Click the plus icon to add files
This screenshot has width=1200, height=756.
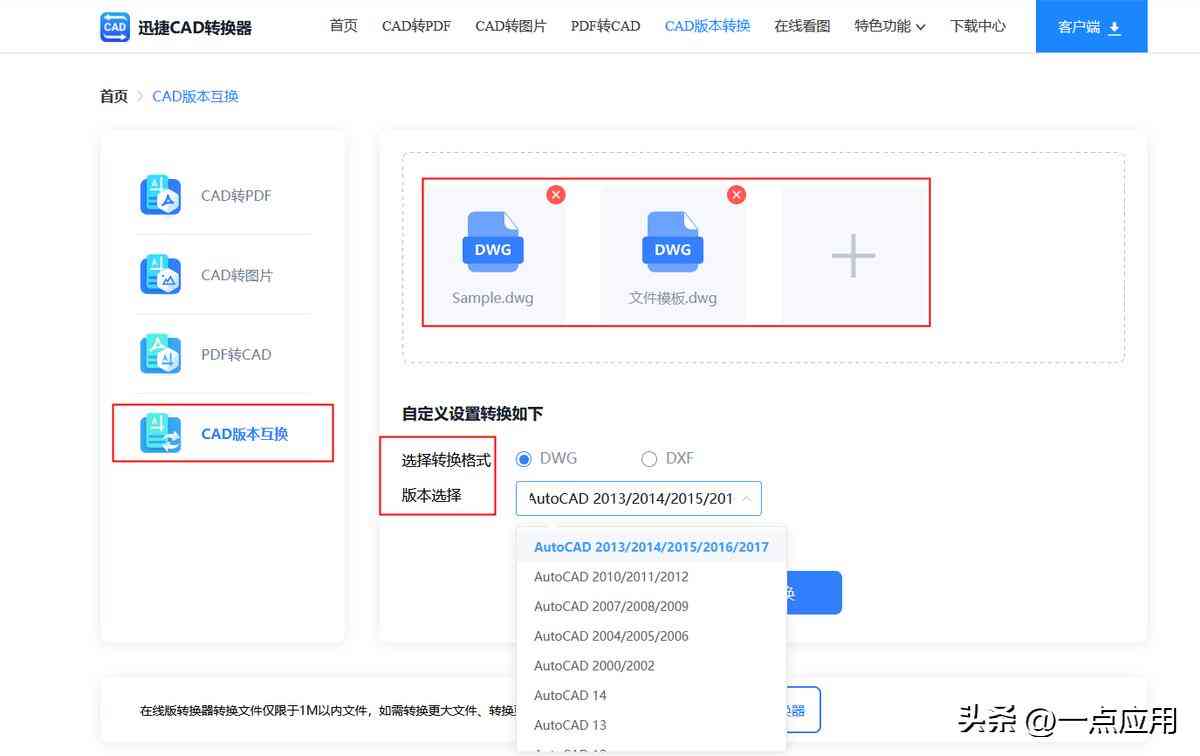click(x=853, y=255)
